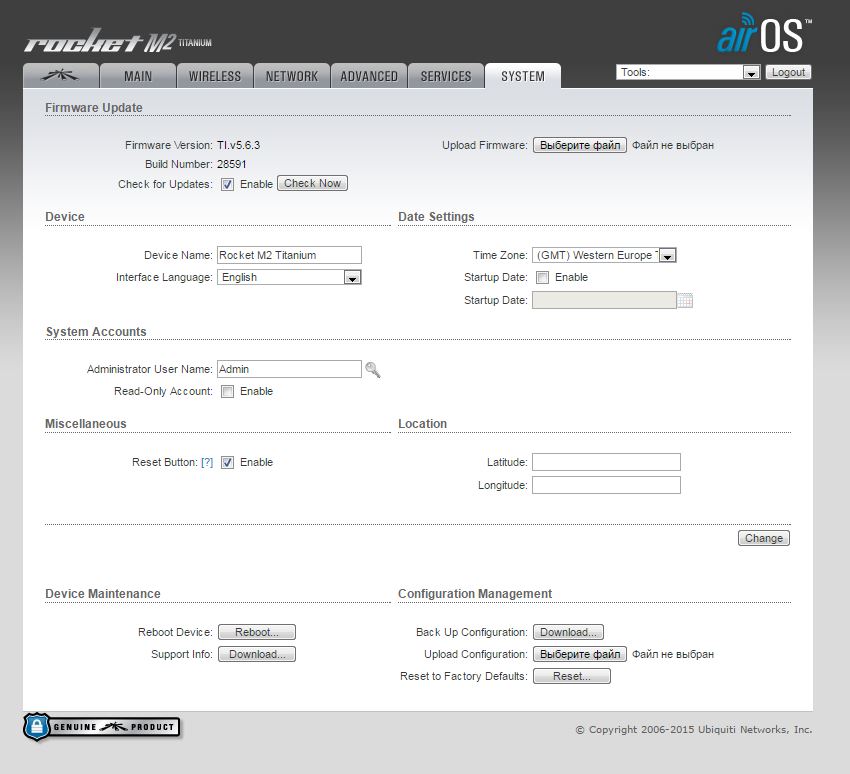The width and height of the screenshot is (850, 774).
Task: Open the Reset Button help link
Action: (207, 462)
